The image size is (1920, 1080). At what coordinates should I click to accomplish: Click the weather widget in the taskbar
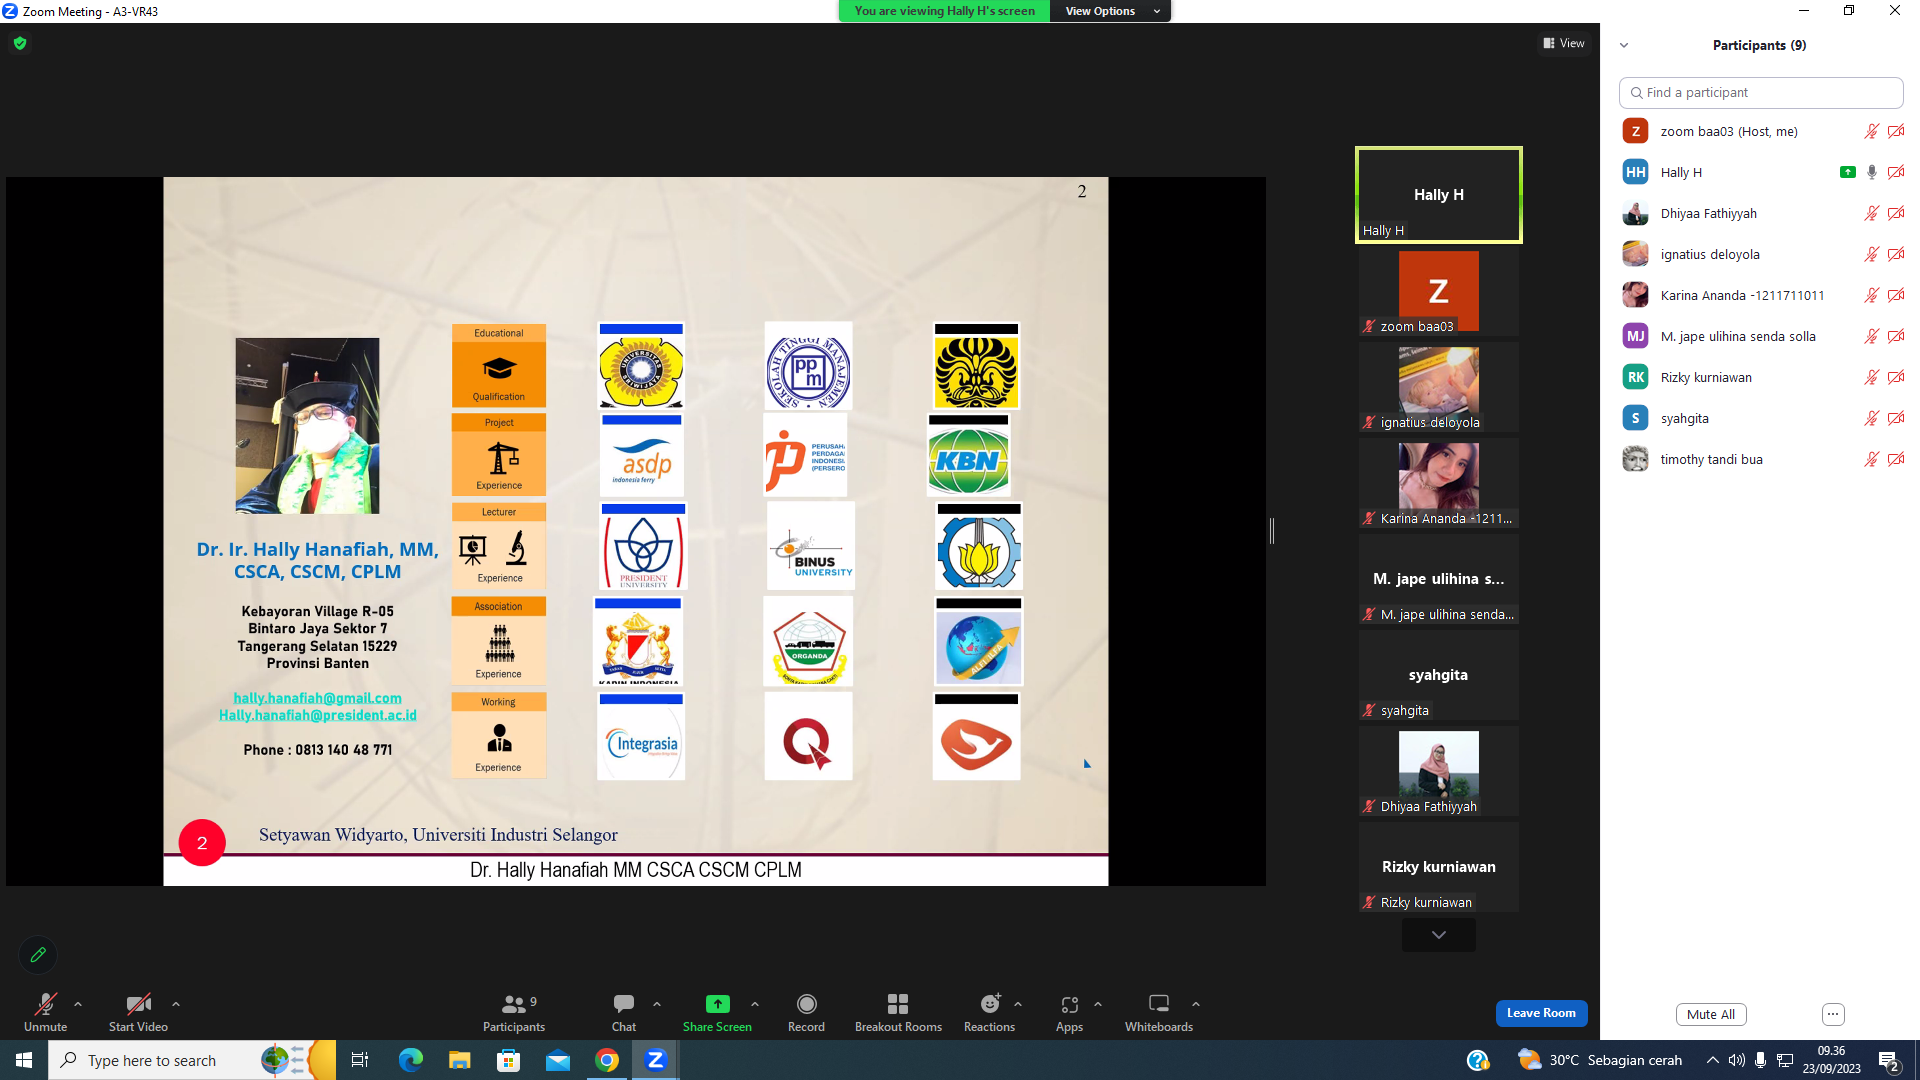point(1599,1060)
